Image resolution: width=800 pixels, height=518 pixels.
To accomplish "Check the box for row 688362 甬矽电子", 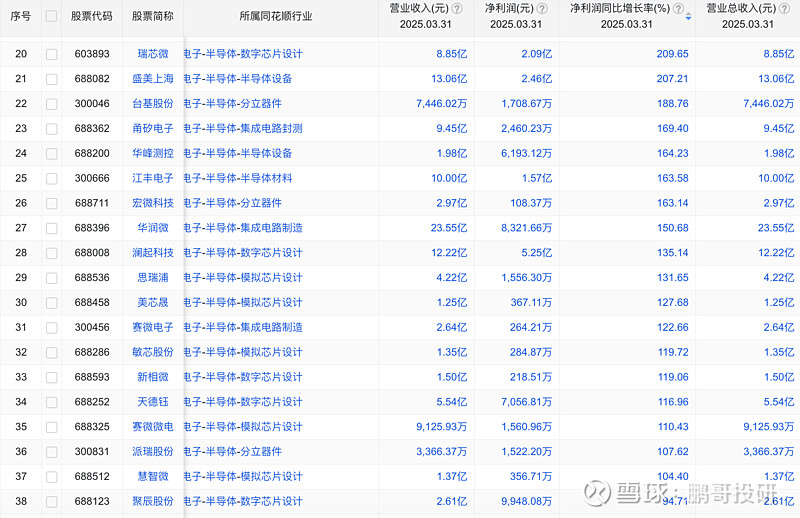I will pos(52,129).
